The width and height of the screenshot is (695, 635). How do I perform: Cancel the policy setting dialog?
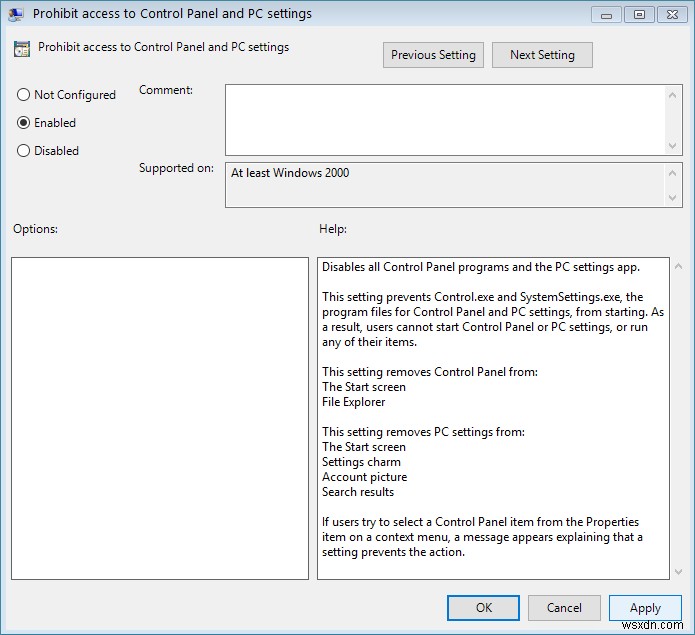[x=564, y=607]
